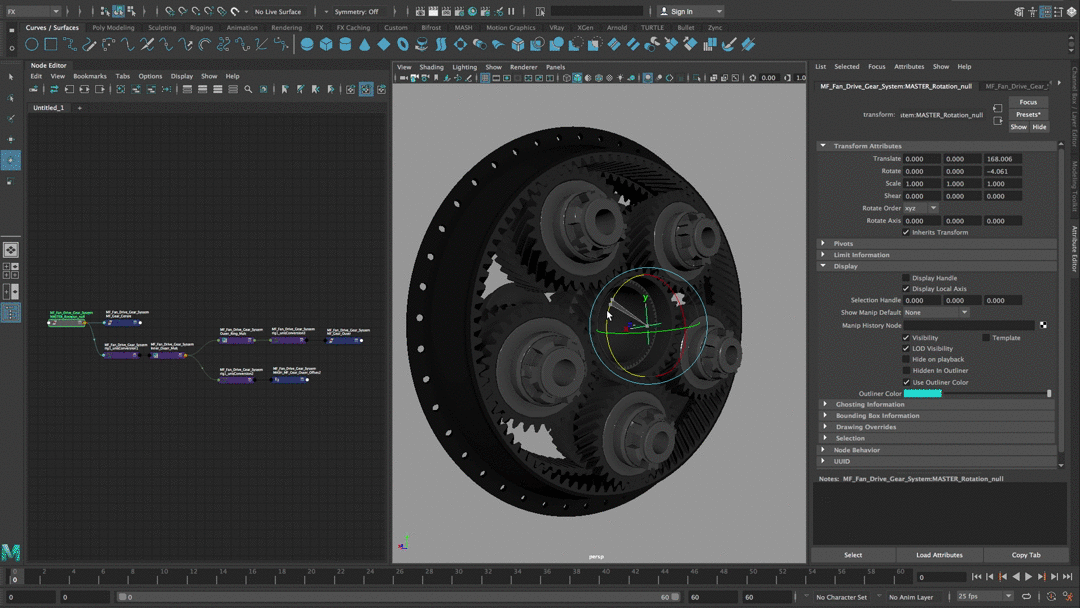Viewport: 1080px width, 608px height.
Task: Enable Hide on playback checkbox
Action: tap(906, 359)
